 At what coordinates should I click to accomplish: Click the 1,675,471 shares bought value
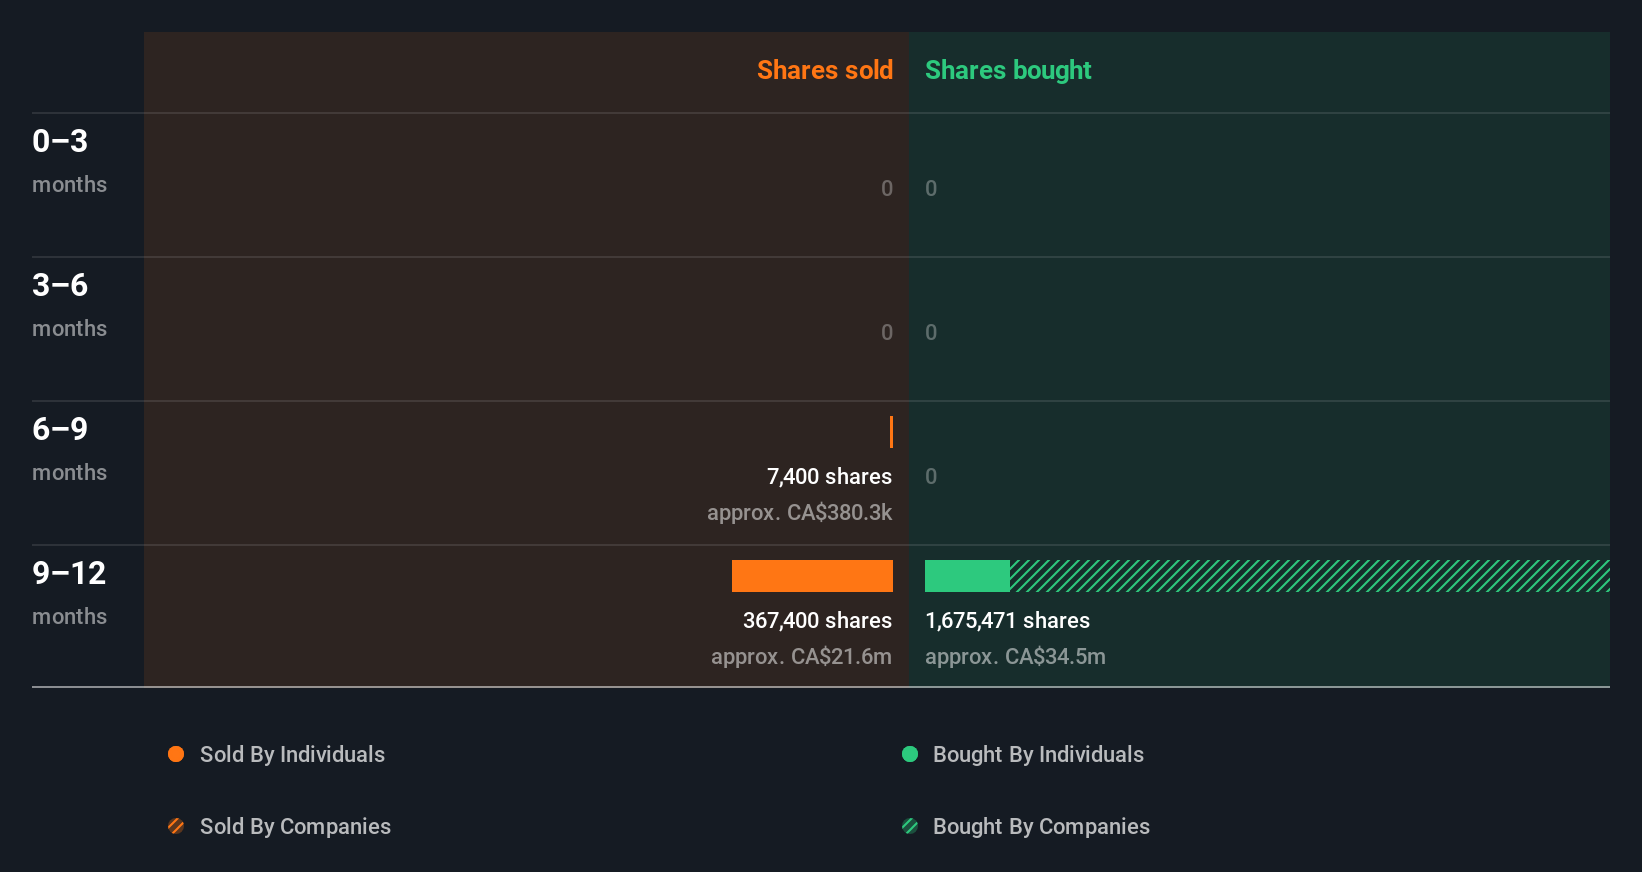1007,620
